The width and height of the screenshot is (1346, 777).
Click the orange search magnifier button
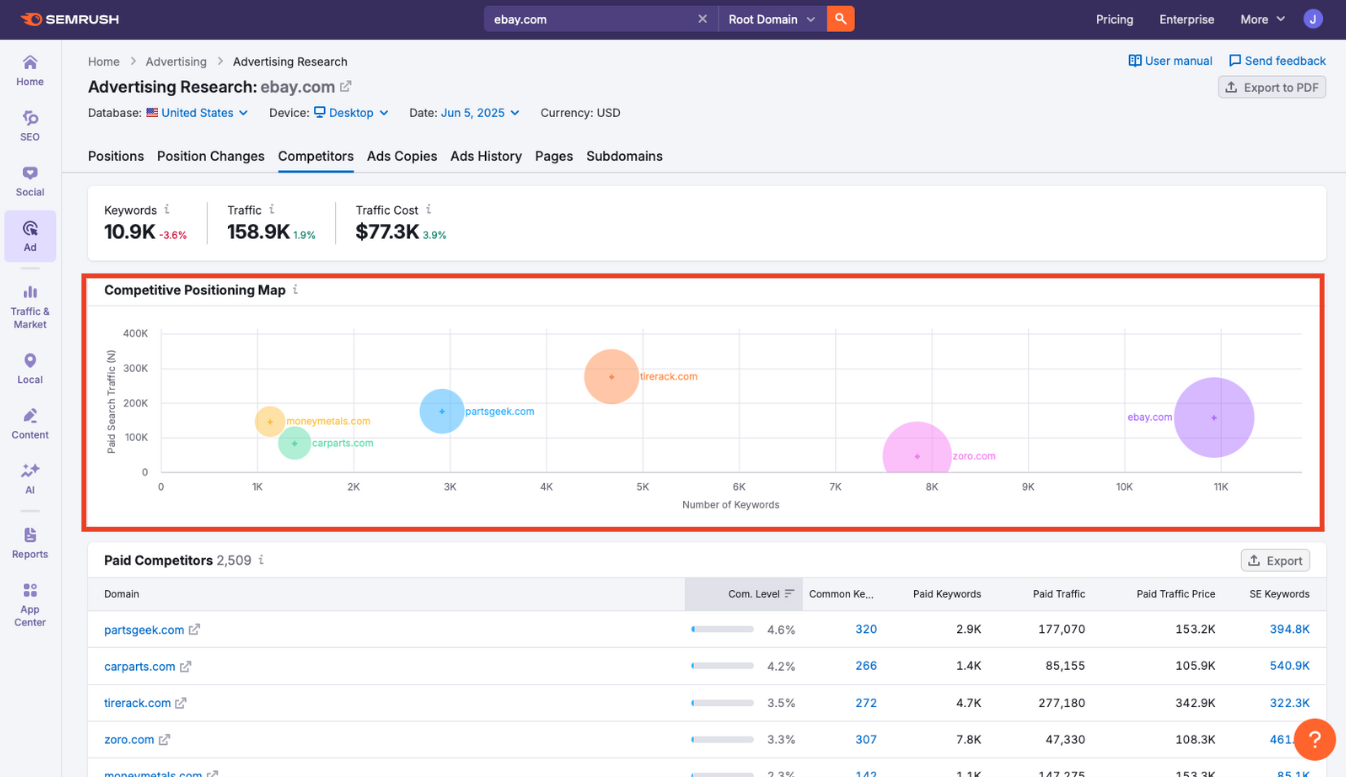(x=841, y=19)
